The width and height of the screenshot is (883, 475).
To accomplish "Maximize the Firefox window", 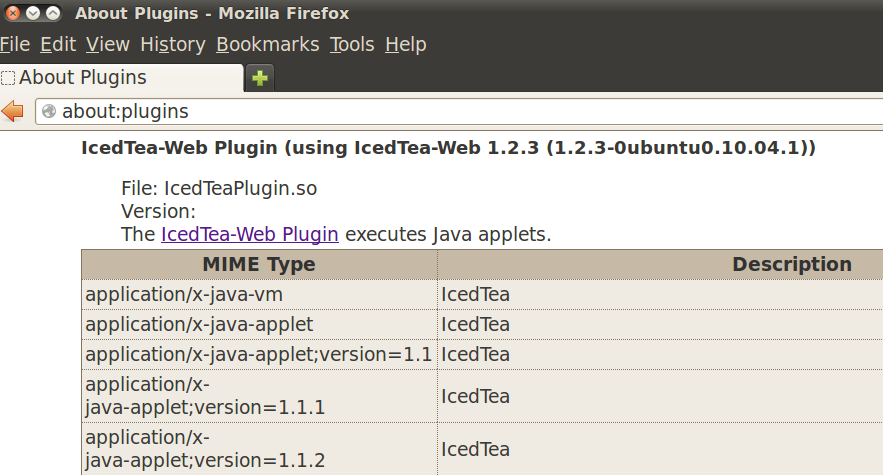I will 52,14.
